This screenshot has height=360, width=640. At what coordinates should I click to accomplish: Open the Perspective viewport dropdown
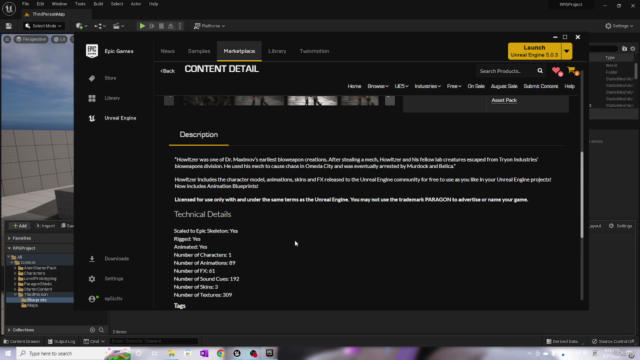click(31, 39)
